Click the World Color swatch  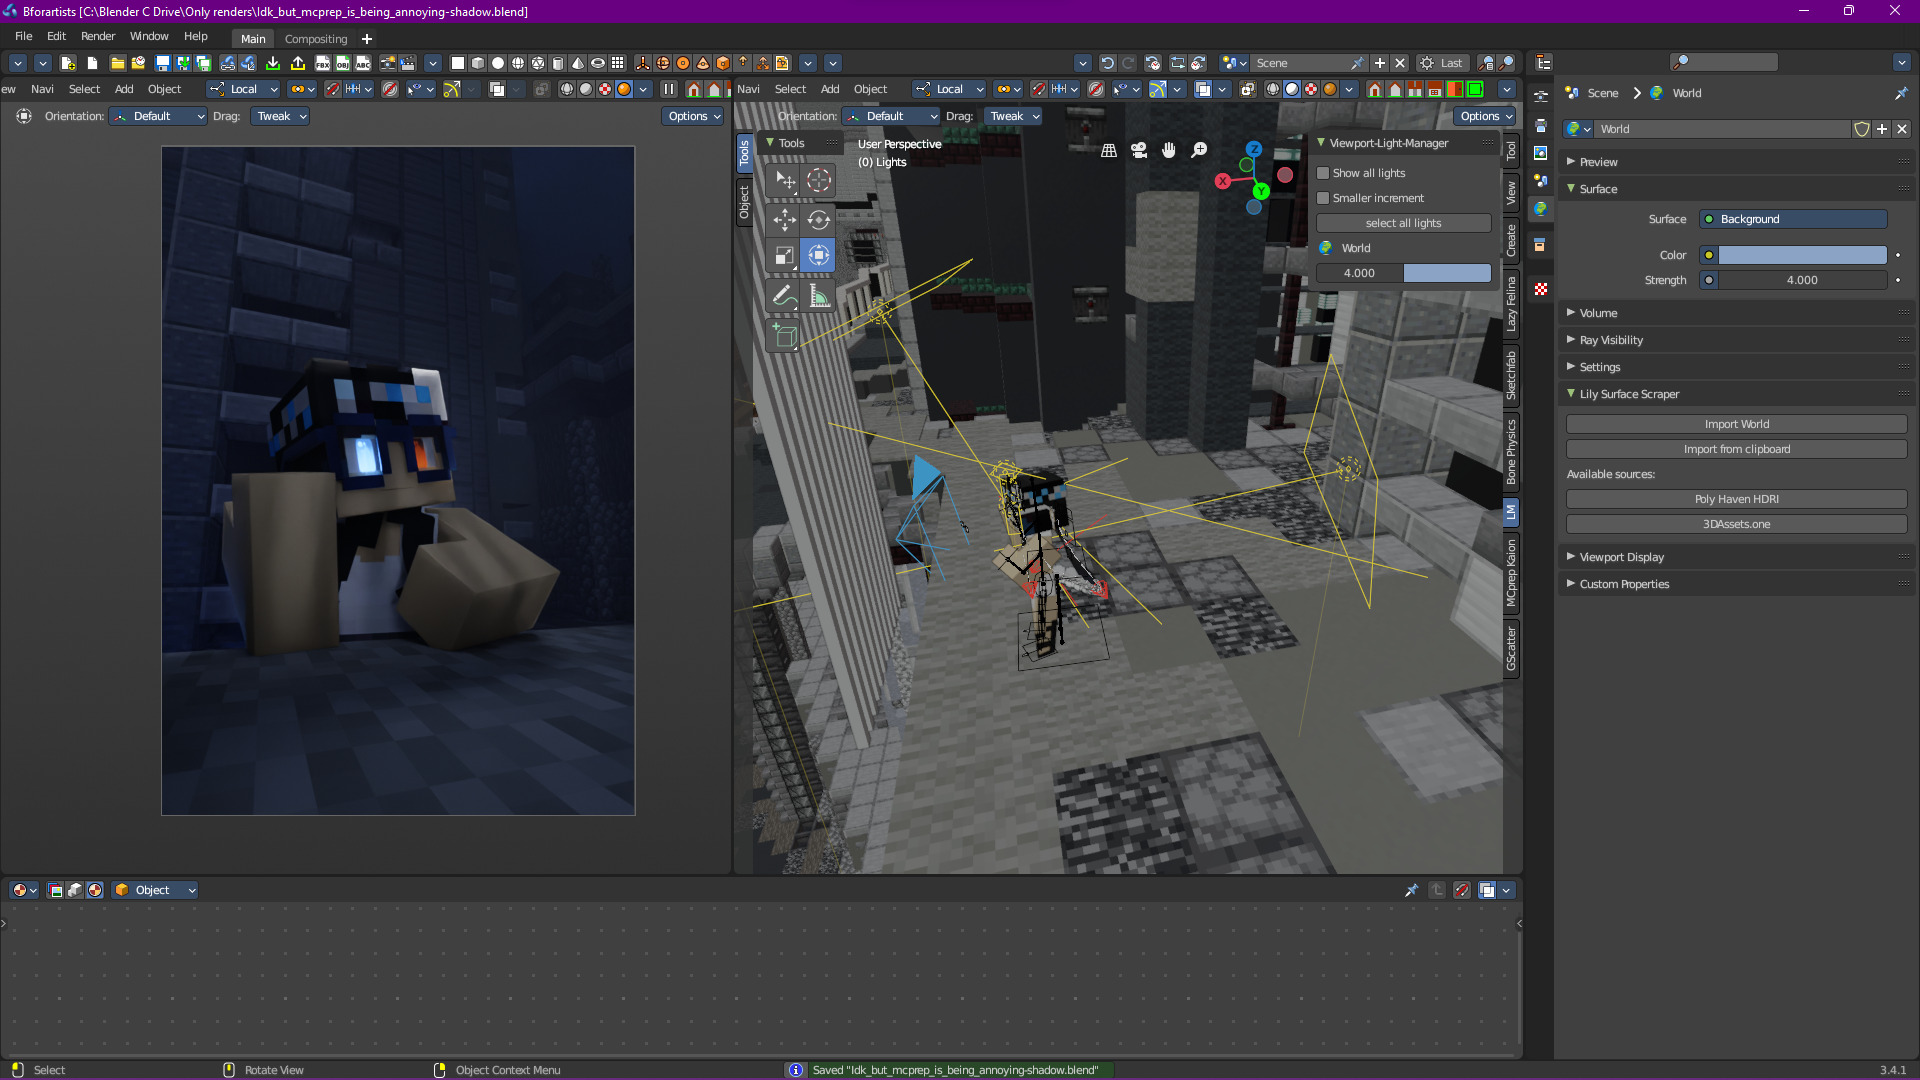click(x=1802, y=255)
